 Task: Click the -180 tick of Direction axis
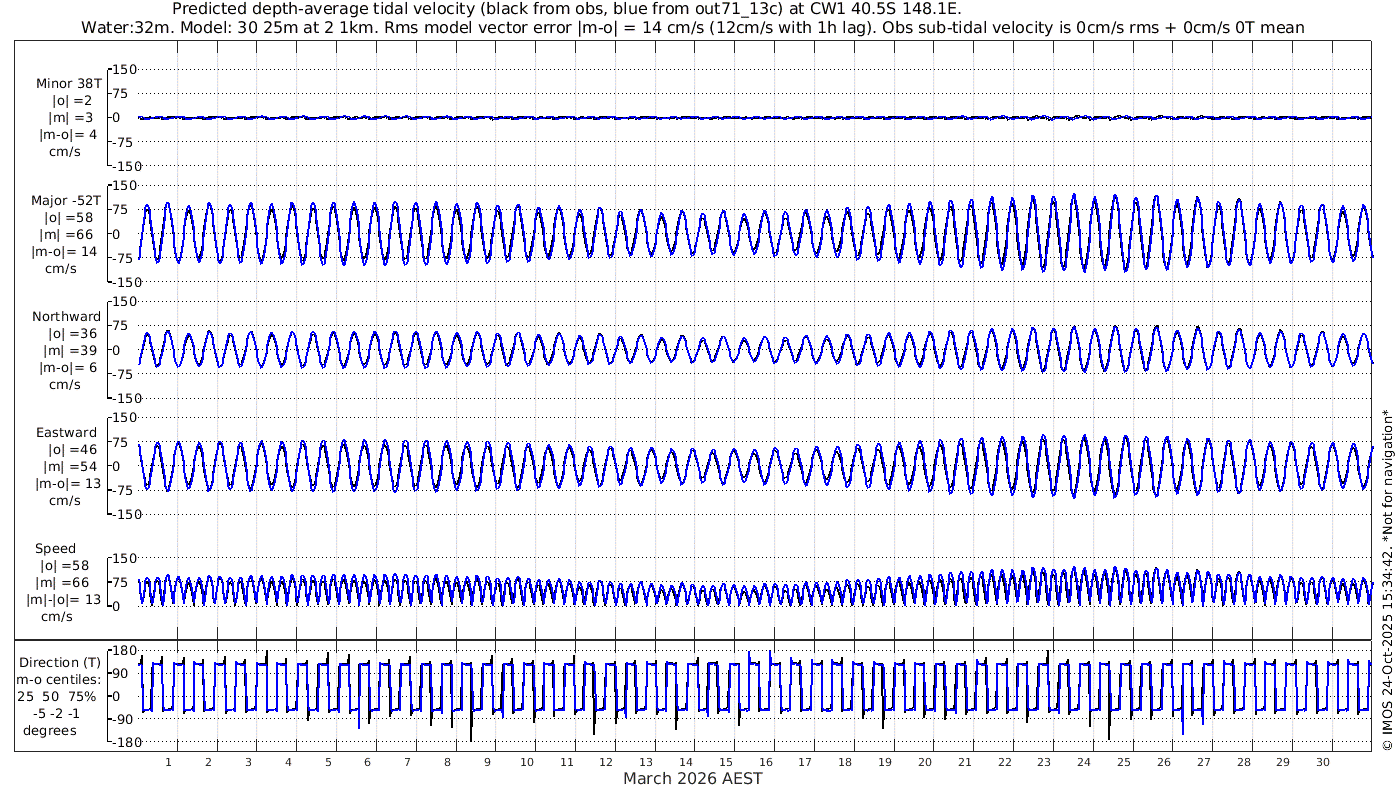[122, 742]
